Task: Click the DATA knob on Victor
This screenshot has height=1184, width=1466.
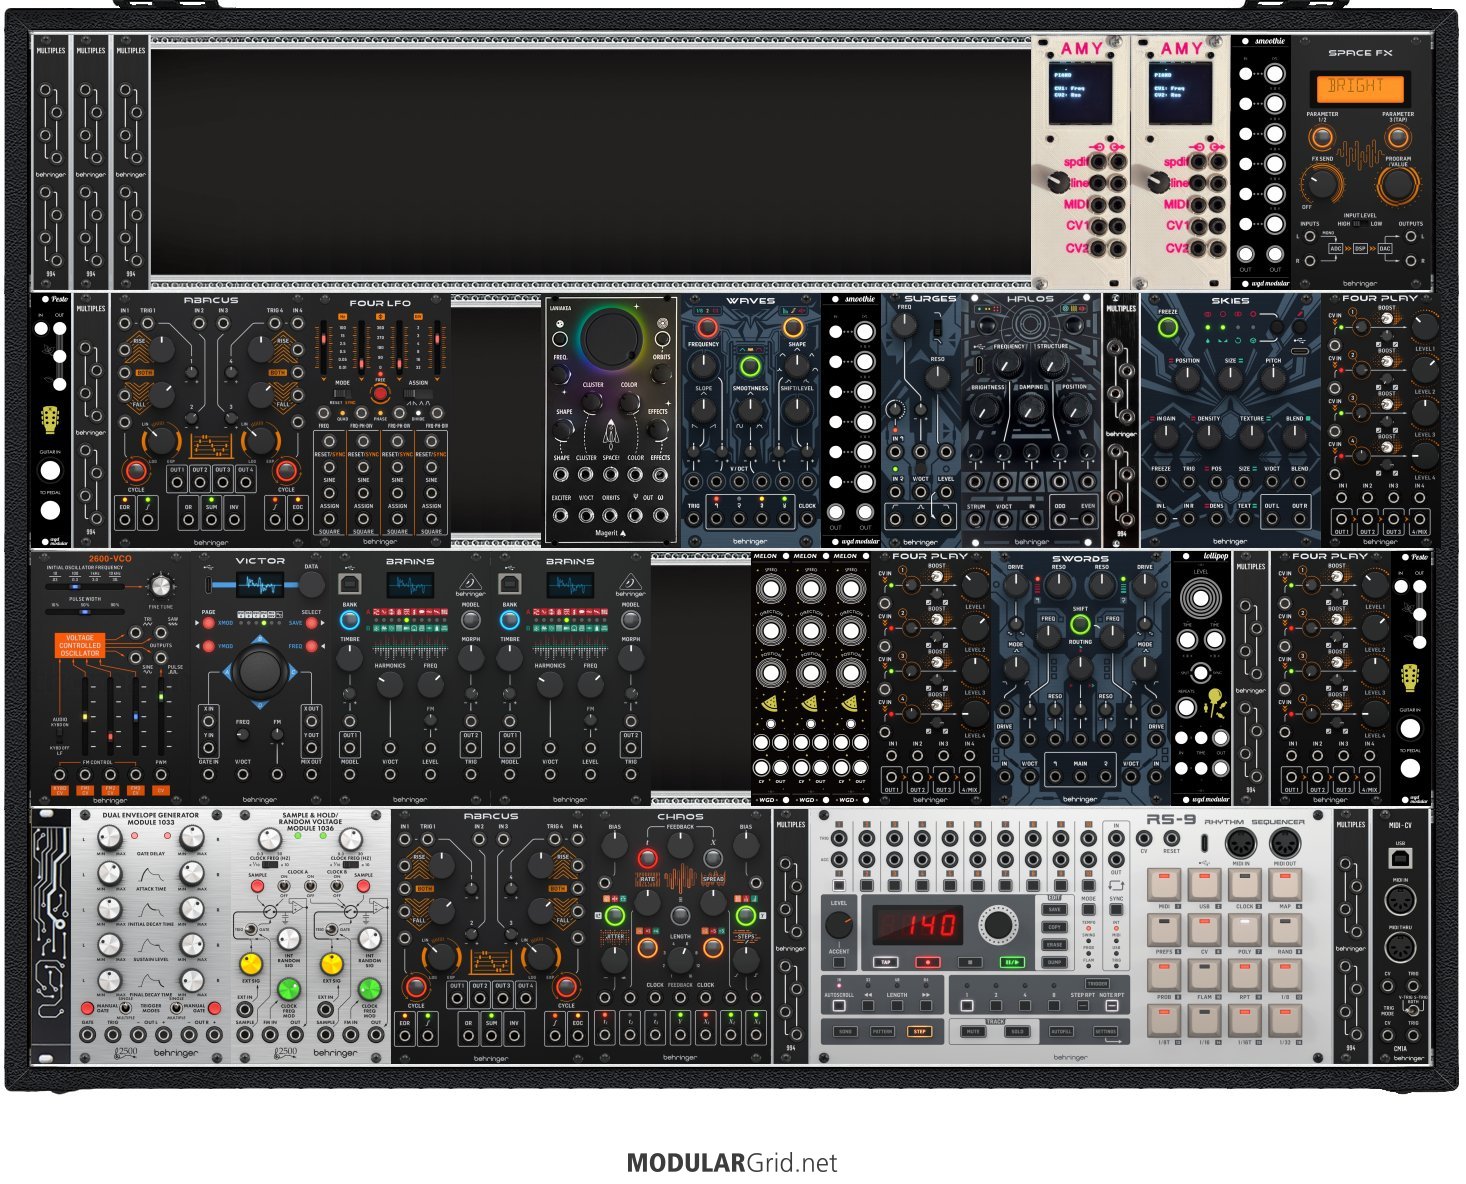Action: click(x=312, y=585)
